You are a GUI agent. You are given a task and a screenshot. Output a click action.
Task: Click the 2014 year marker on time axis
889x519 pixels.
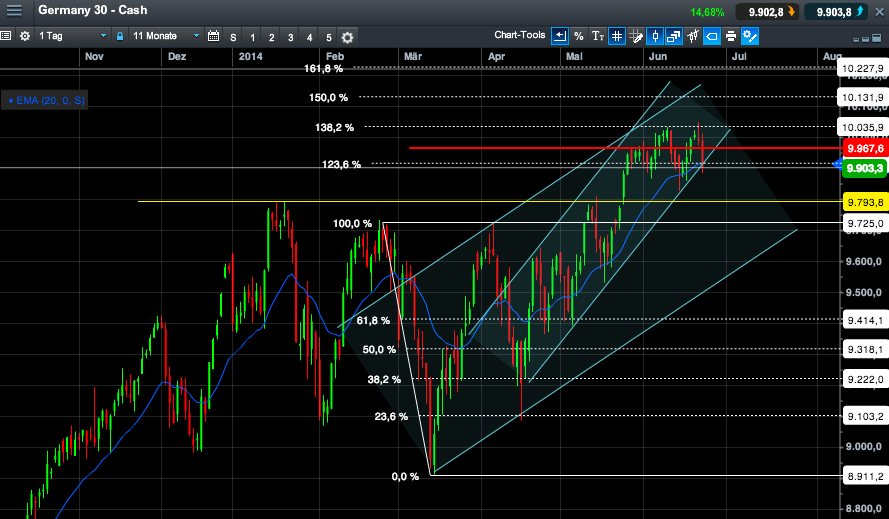tap(250, 56)
